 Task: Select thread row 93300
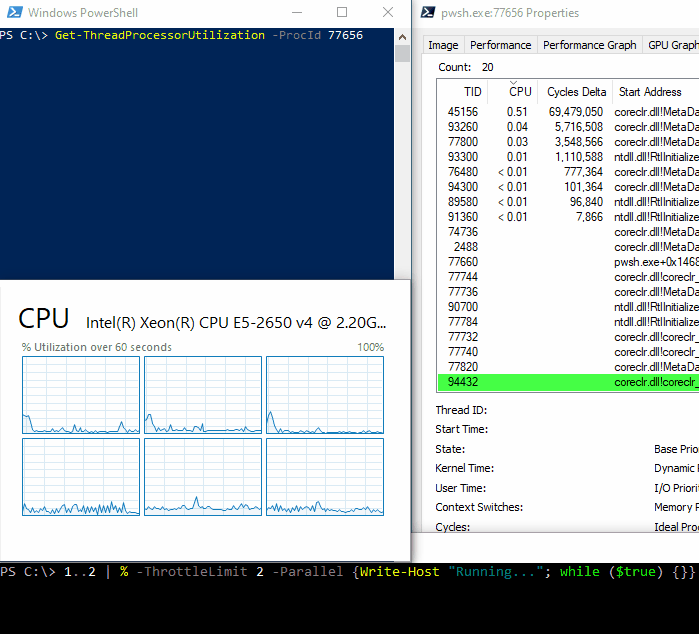tap(568, 157)
